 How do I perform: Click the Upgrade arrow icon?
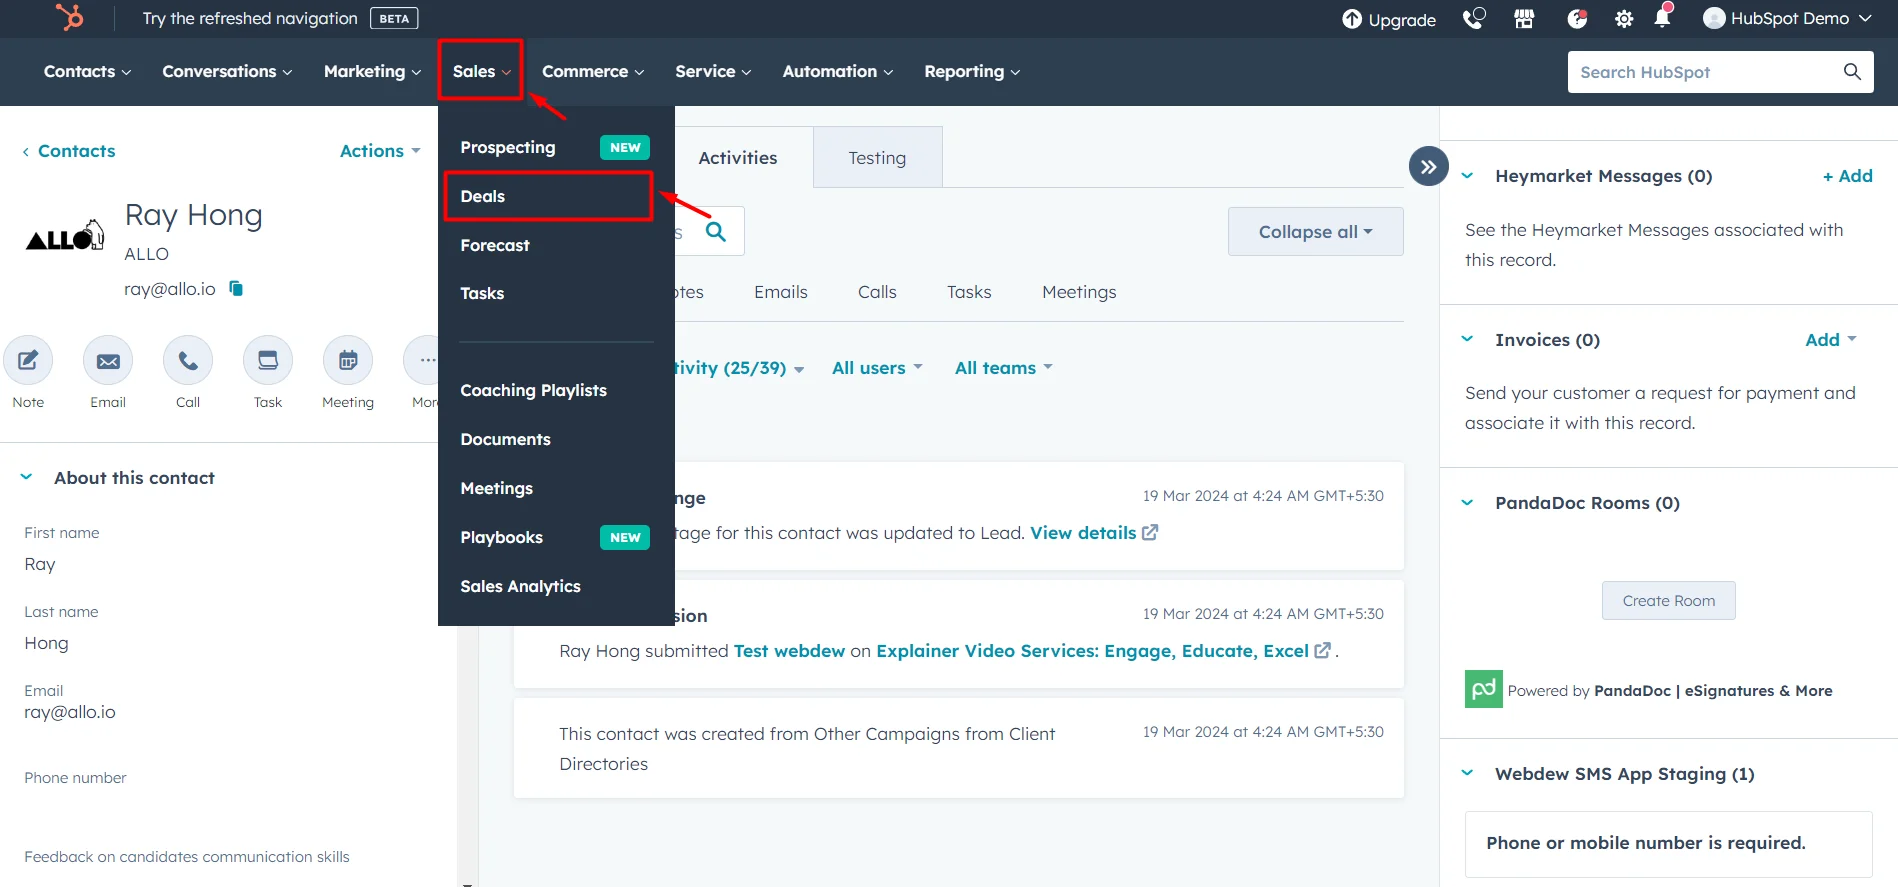click(1352, 19)
